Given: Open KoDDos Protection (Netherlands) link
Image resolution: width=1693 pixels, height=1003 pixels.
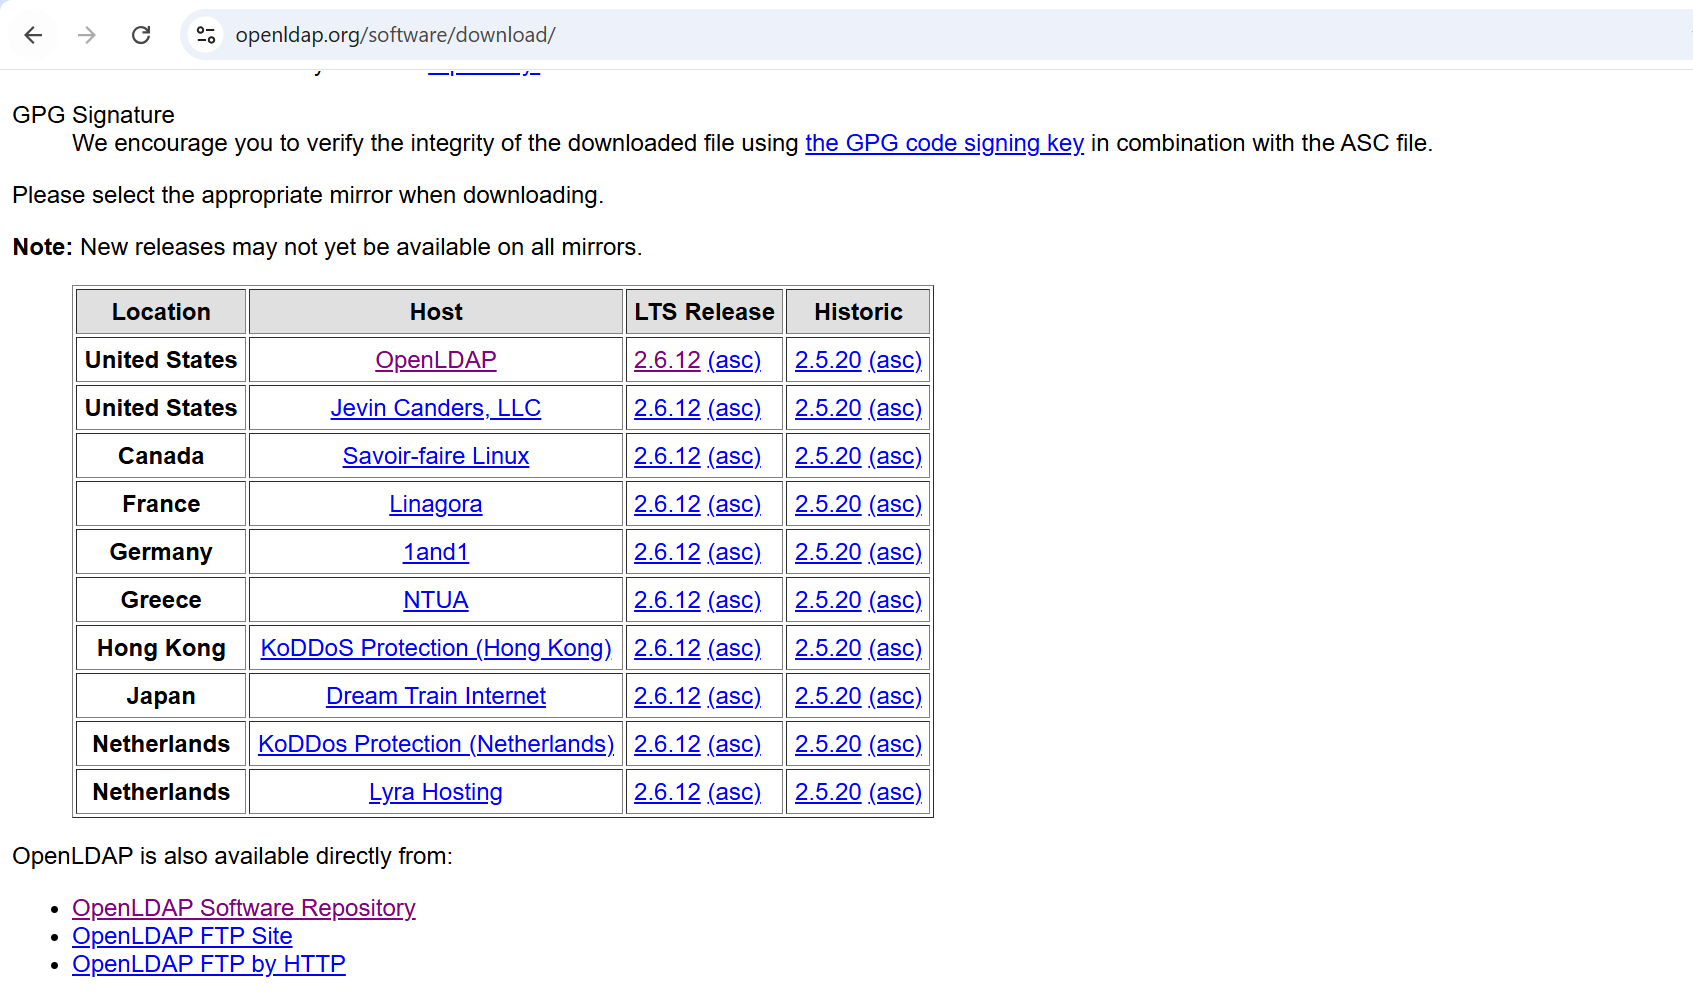Looking at the screenshot, I should point(435,744).
